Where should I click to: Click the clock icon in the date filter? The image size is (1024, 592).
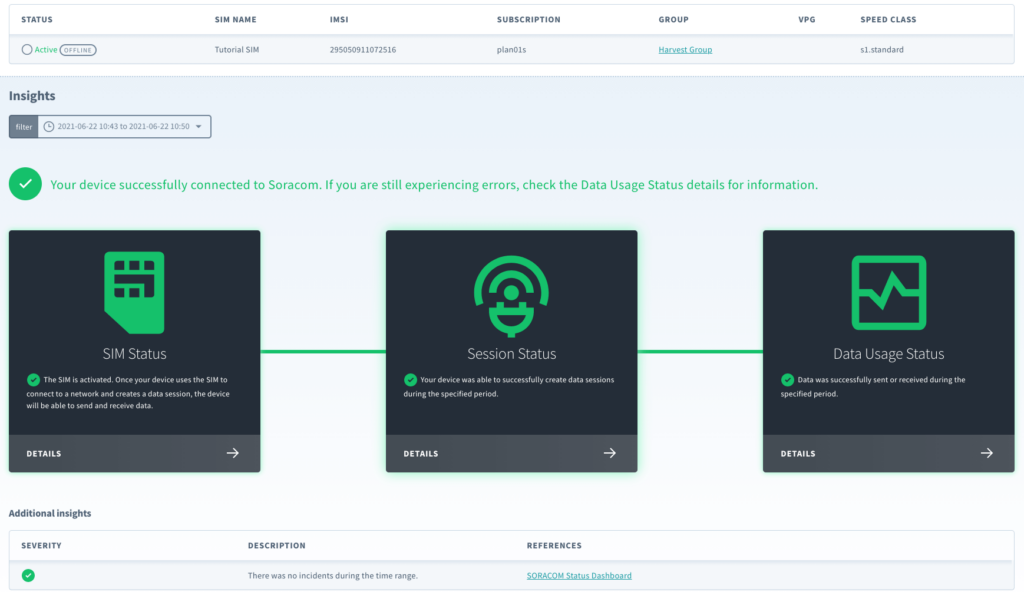click(48, 127)
